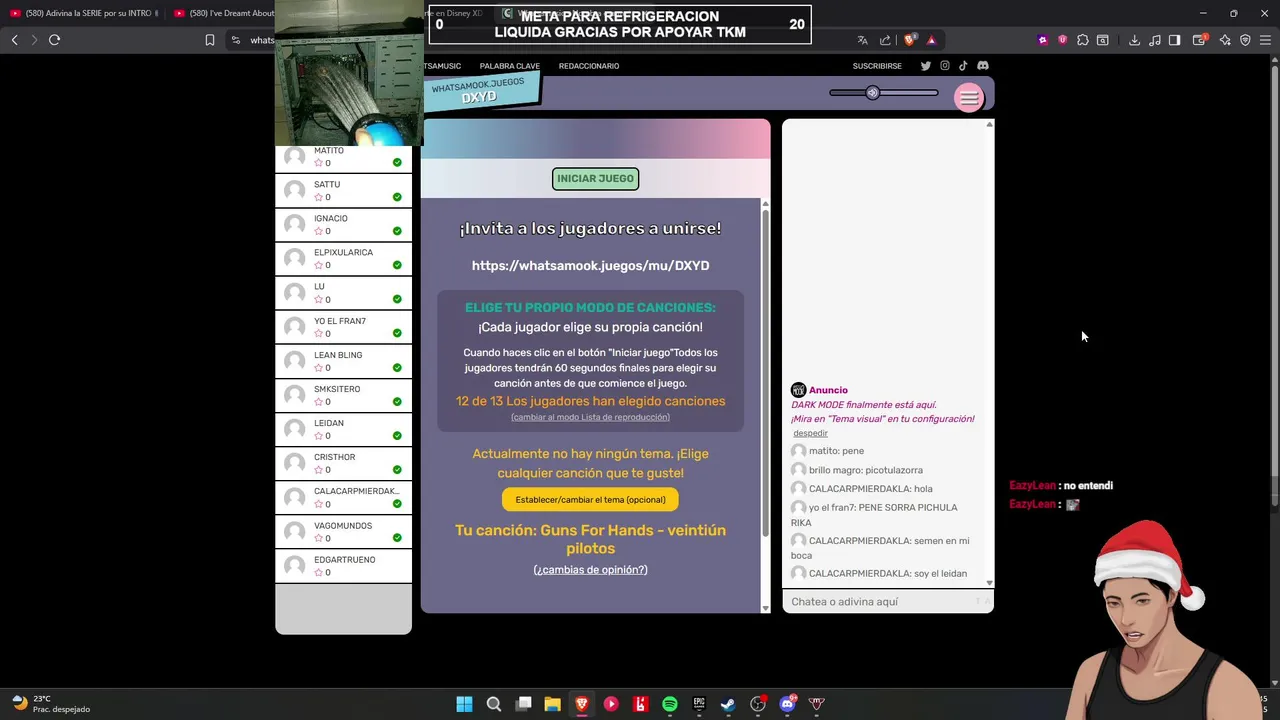The image size is (1280, 720).
Task: Select player CRISTHOR in the list
Action: 343,463
